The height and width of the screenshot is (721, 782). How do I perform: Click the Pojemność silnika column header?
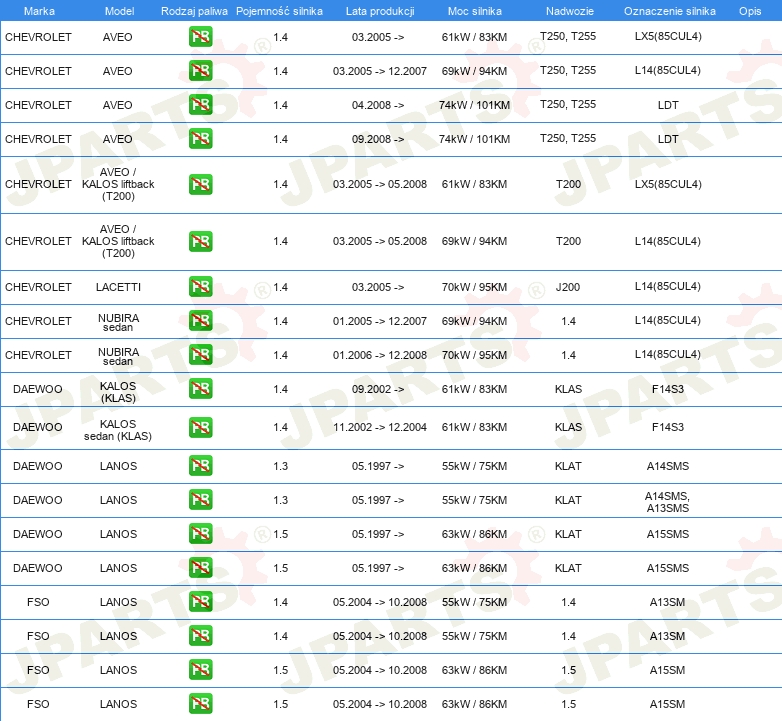pos(279,11)
